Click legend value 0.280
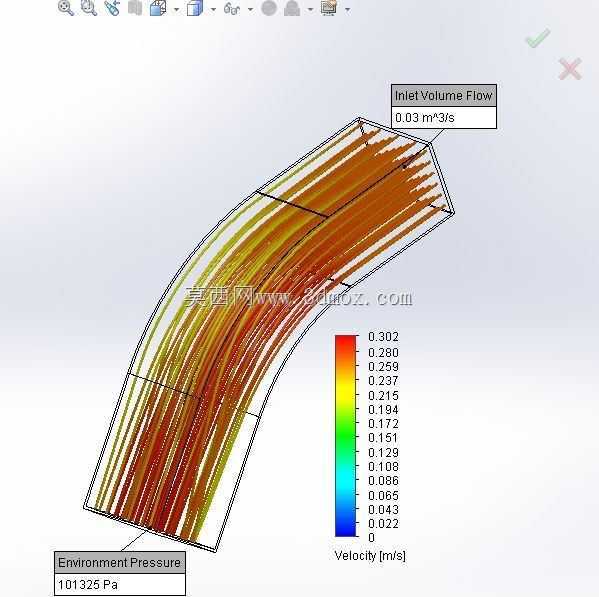The width and height of the screenshot is (599, 597). [x=383, y=352]
